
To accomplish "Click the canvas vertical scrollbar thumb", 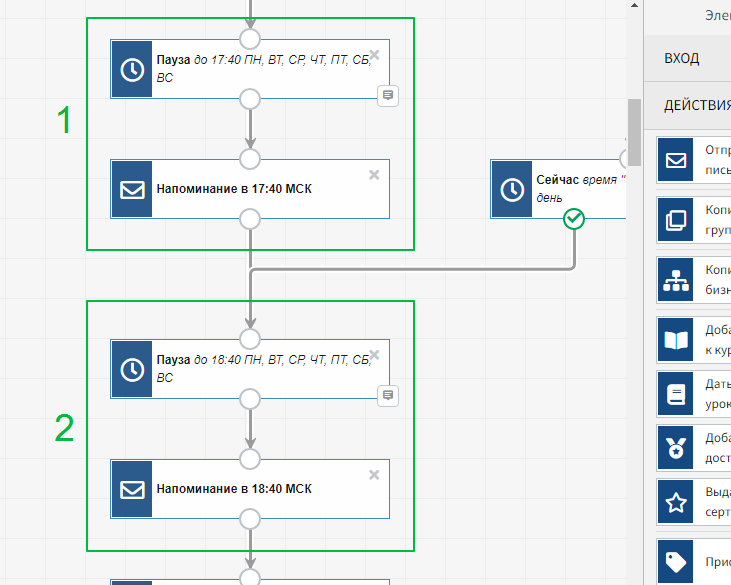I will point(634,132).
